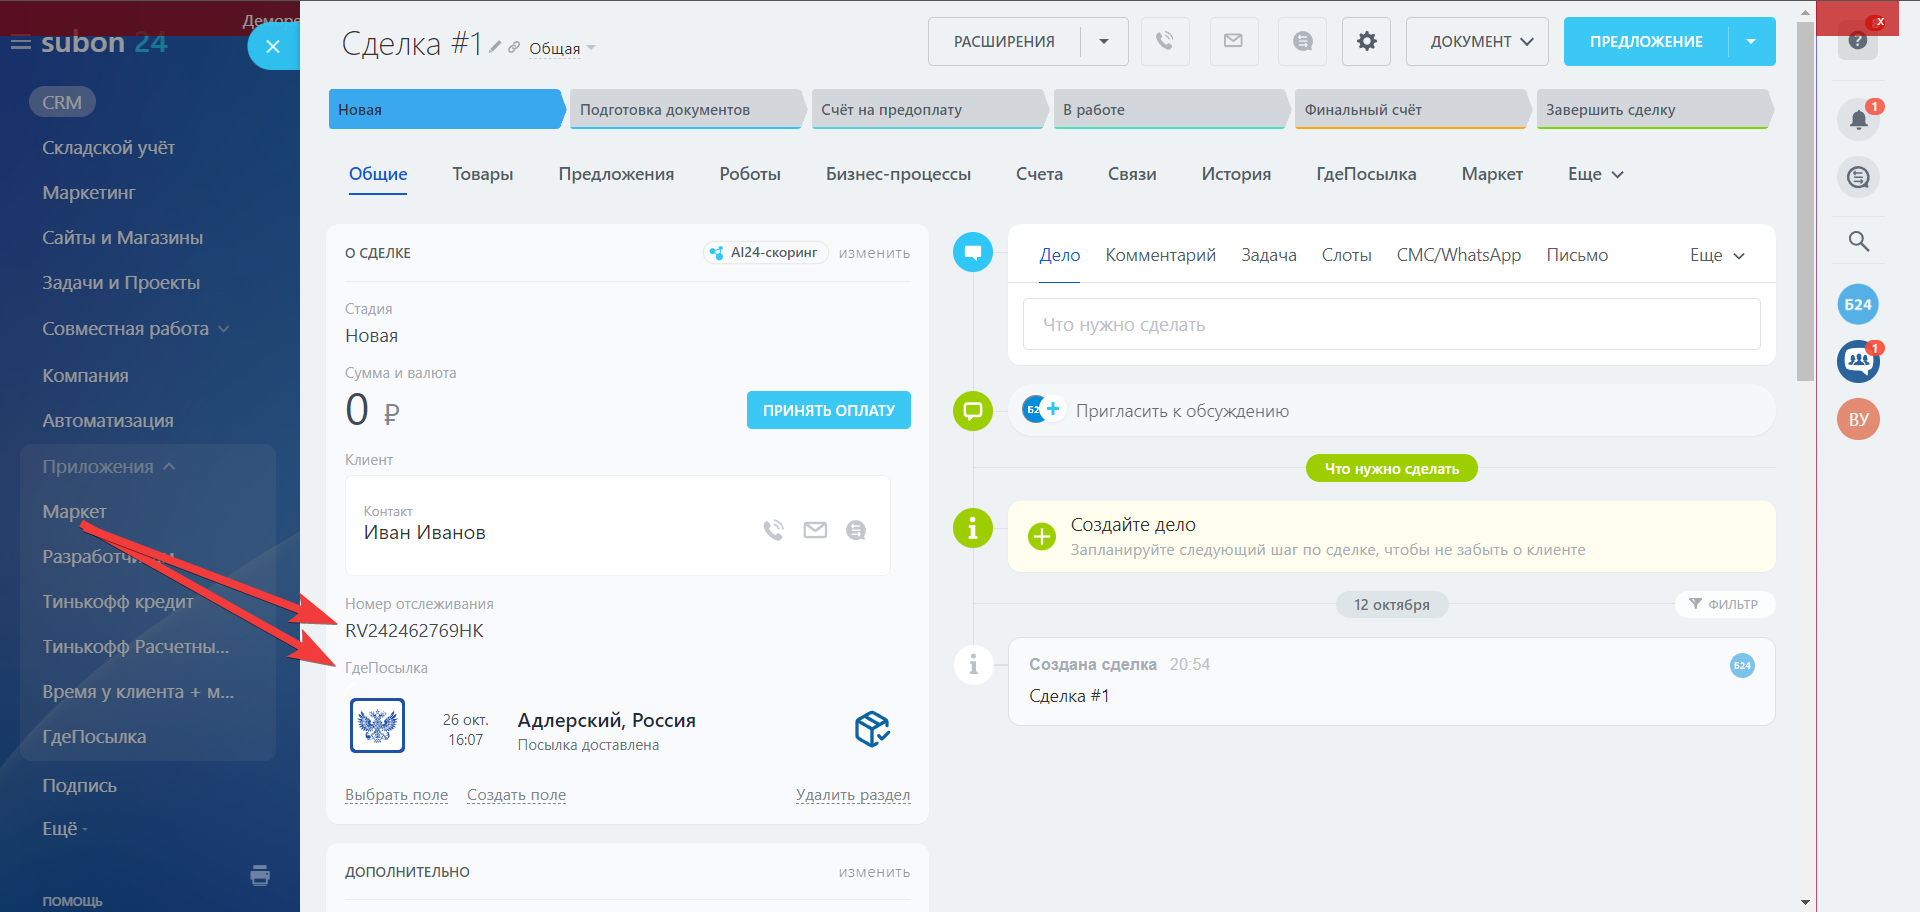Click the Удалить раздел link

(x=852, y=795)
